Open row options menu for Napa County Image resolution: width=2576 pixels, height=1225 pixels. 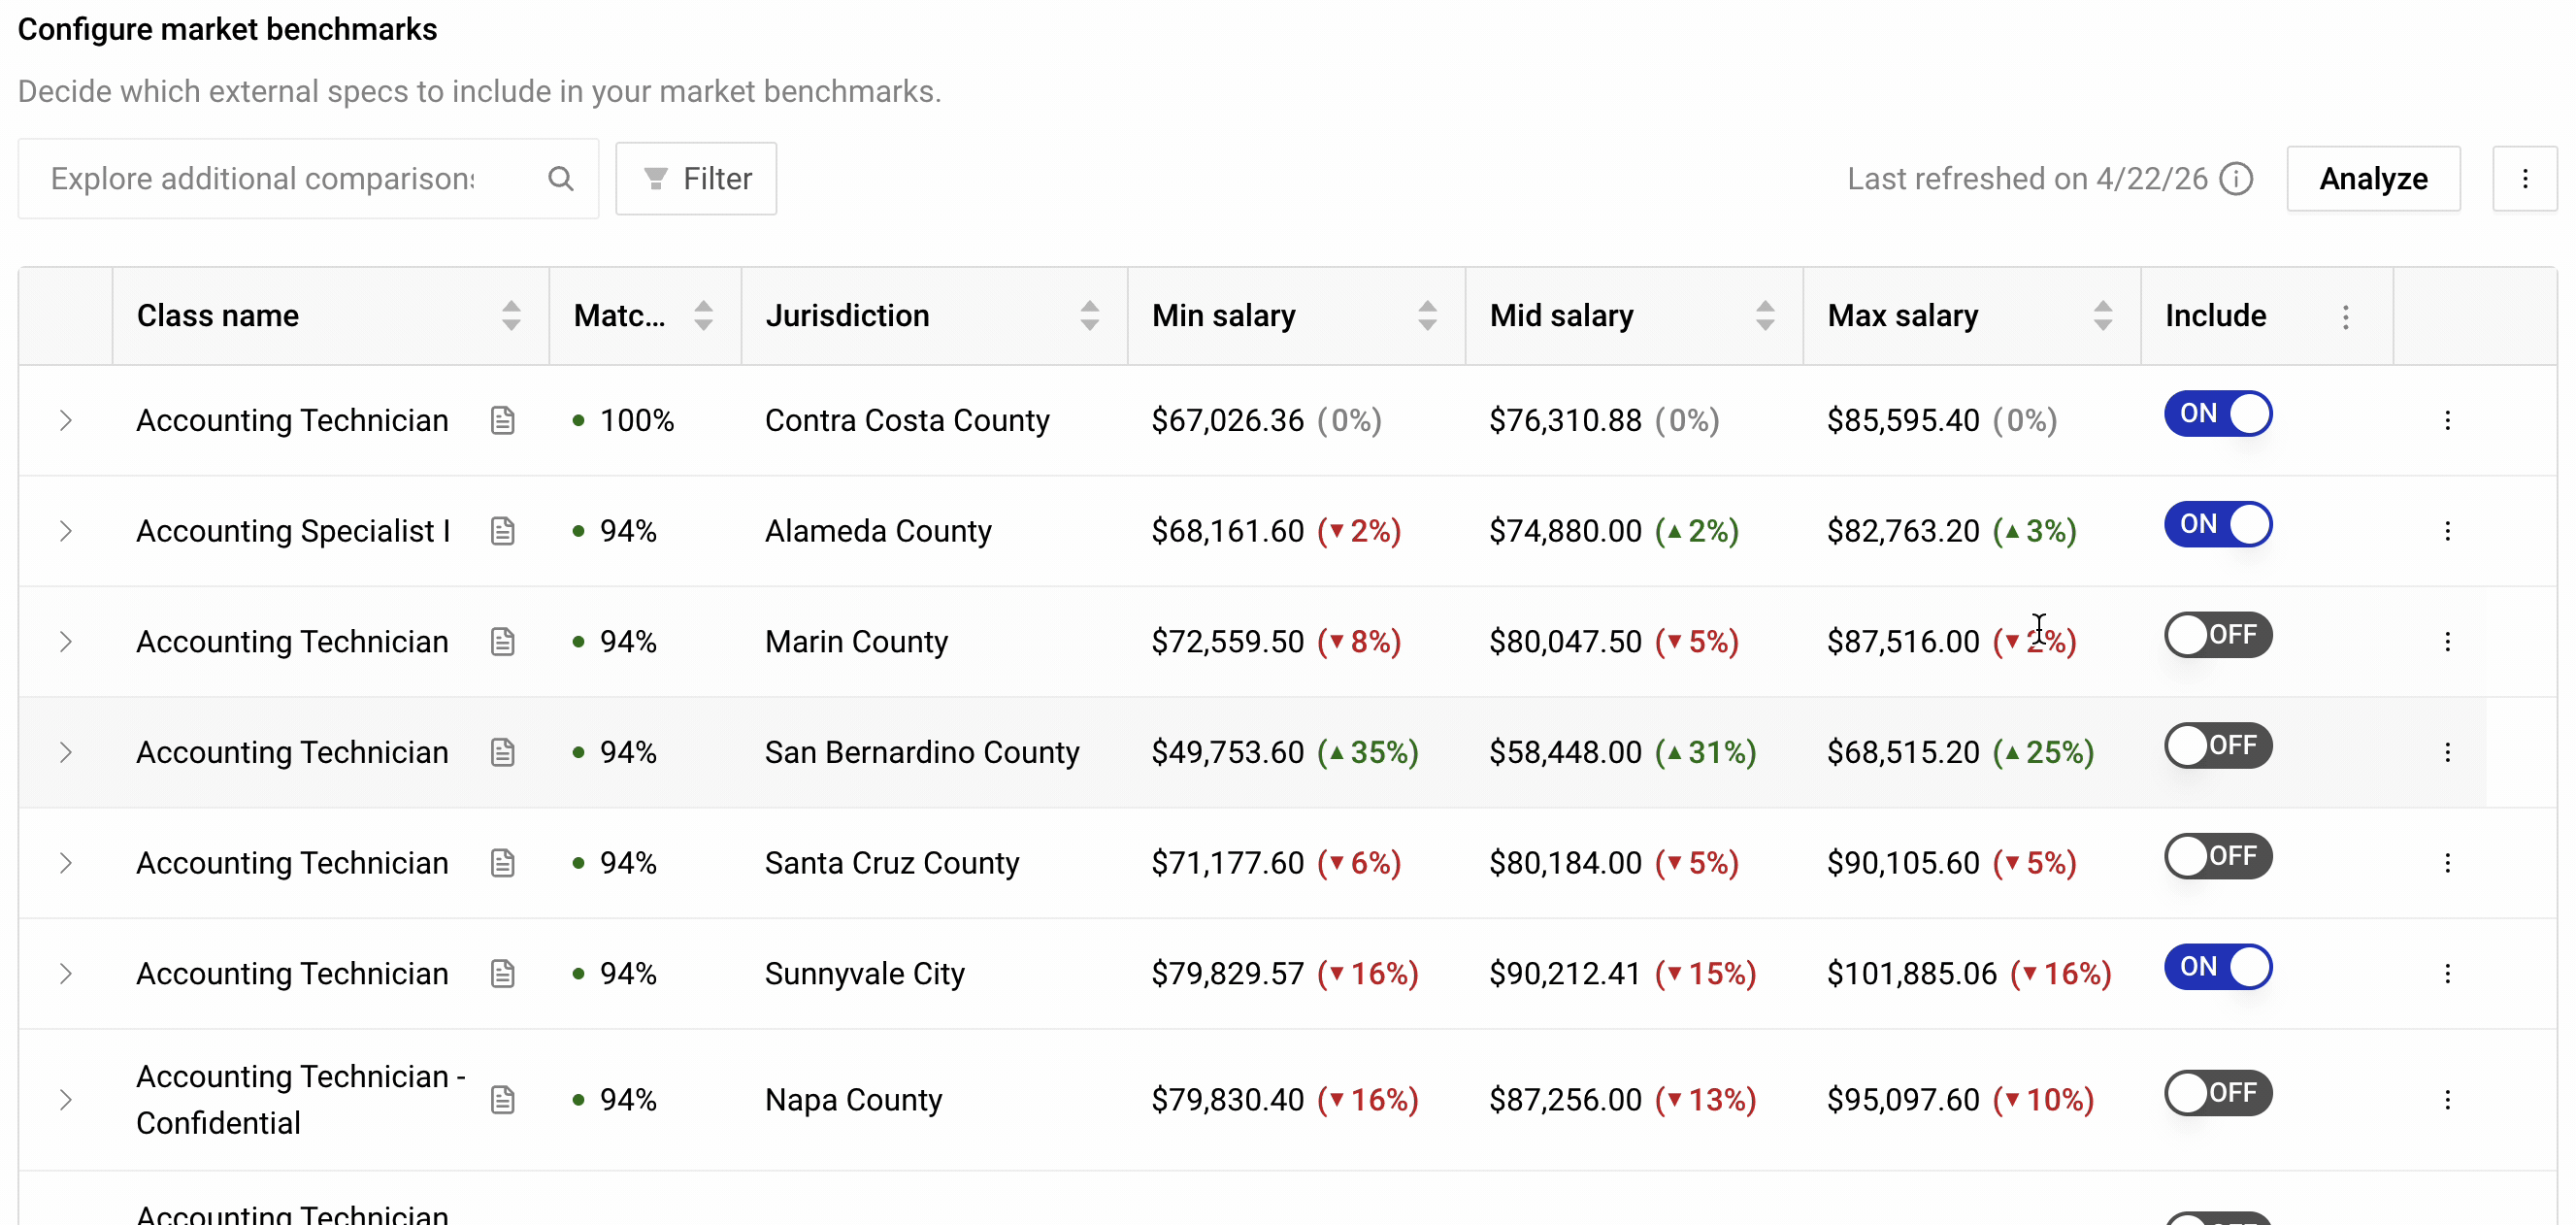[x=2447, y=1100]
